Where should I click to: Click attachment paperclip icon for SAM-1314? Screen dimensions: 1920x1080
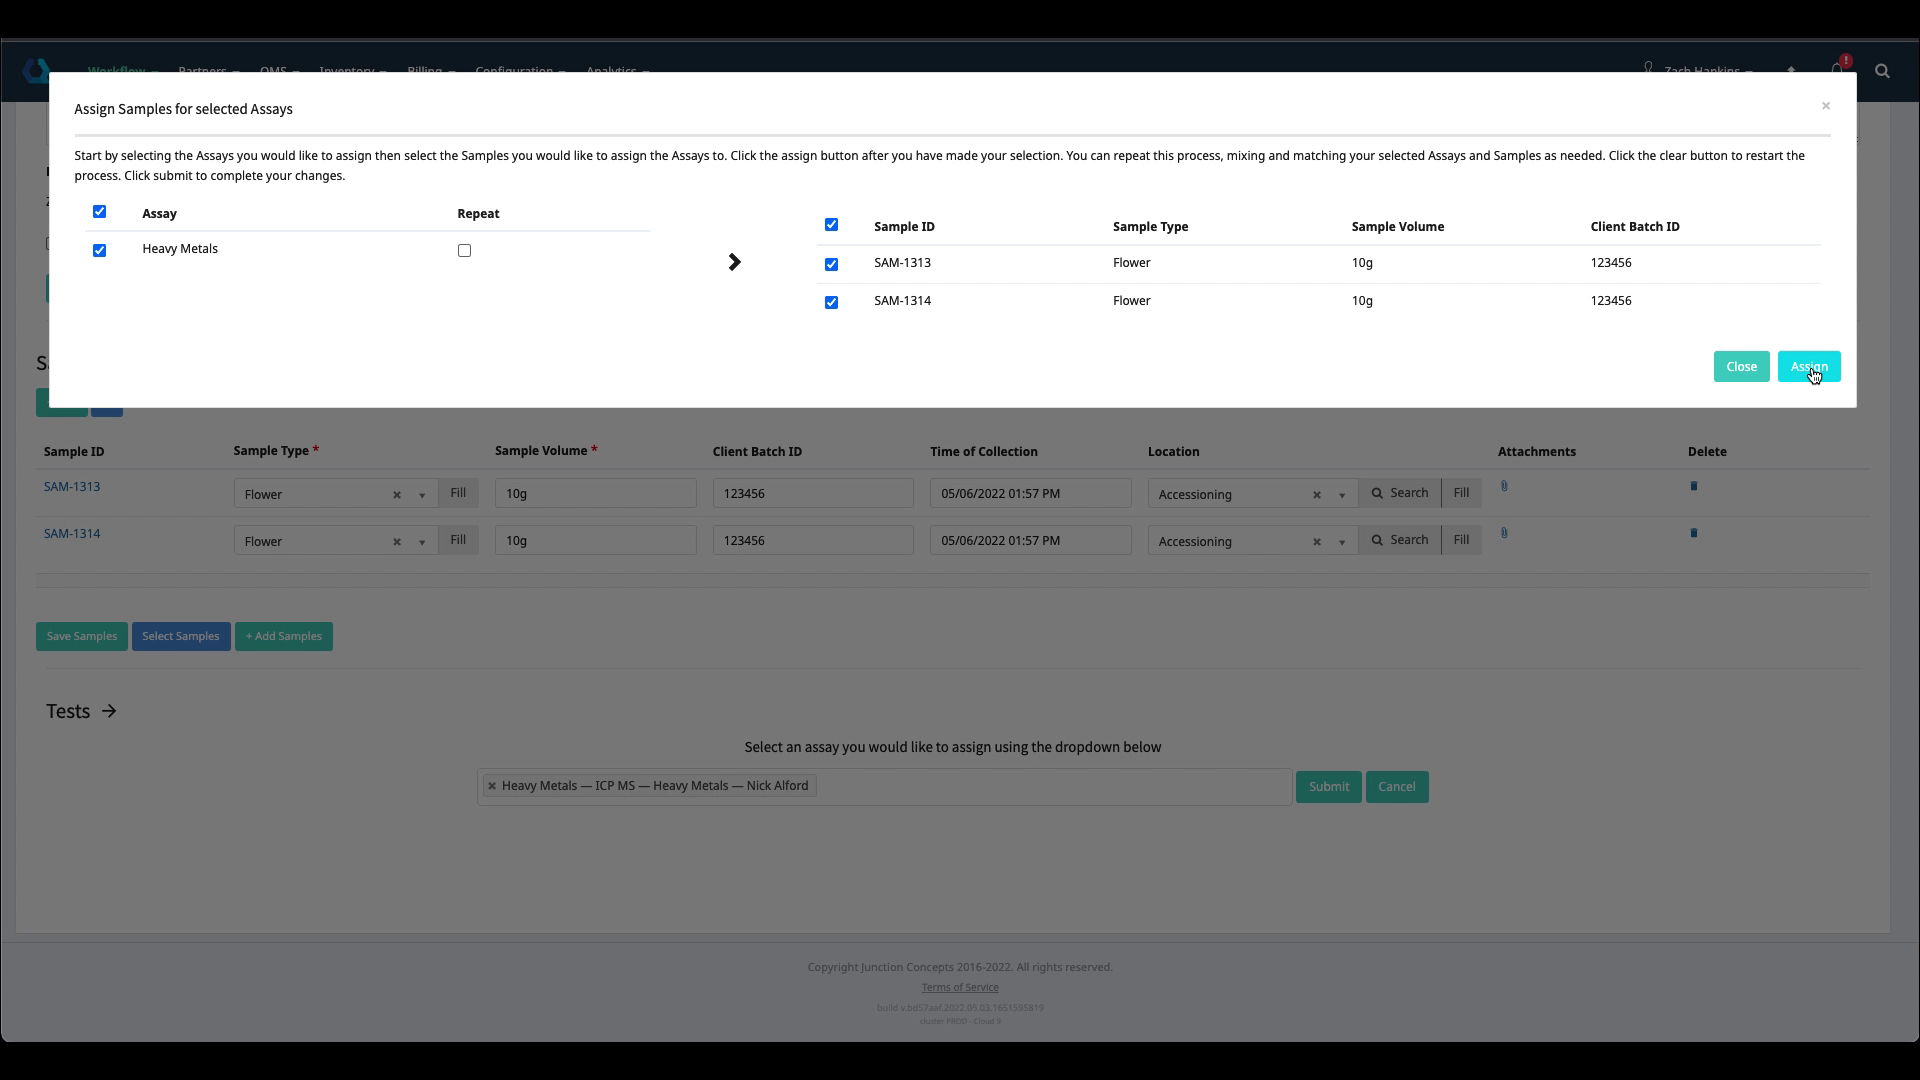(1504, 533)
